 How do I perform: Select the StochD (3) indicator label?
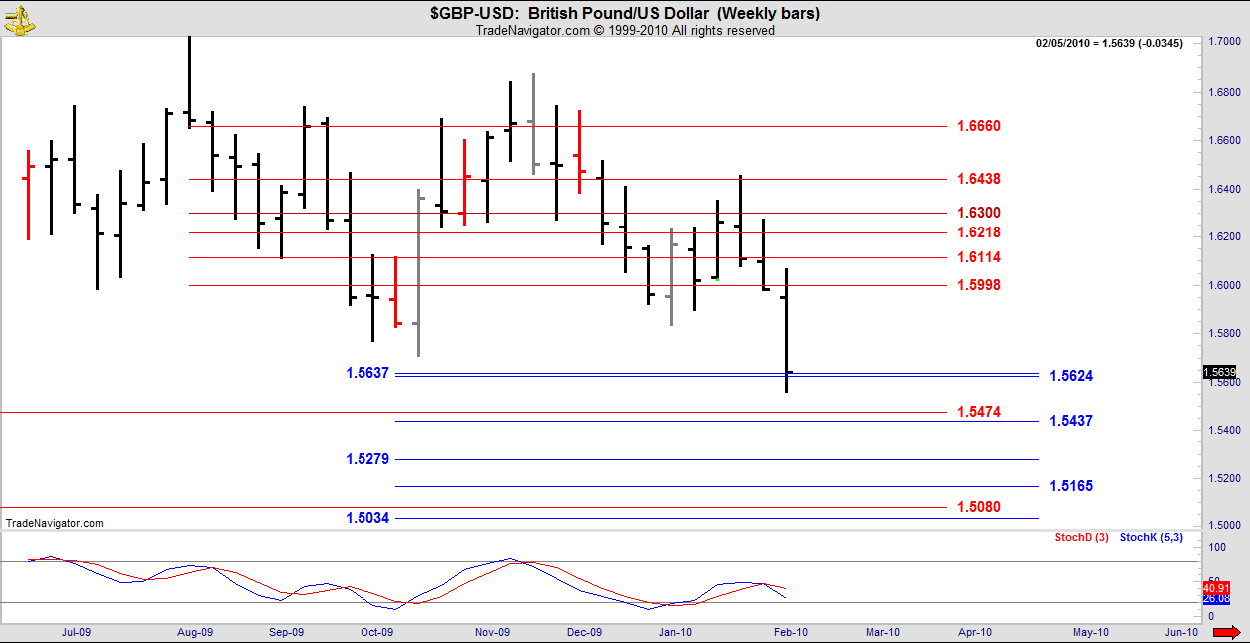[x=1081, y=538]
